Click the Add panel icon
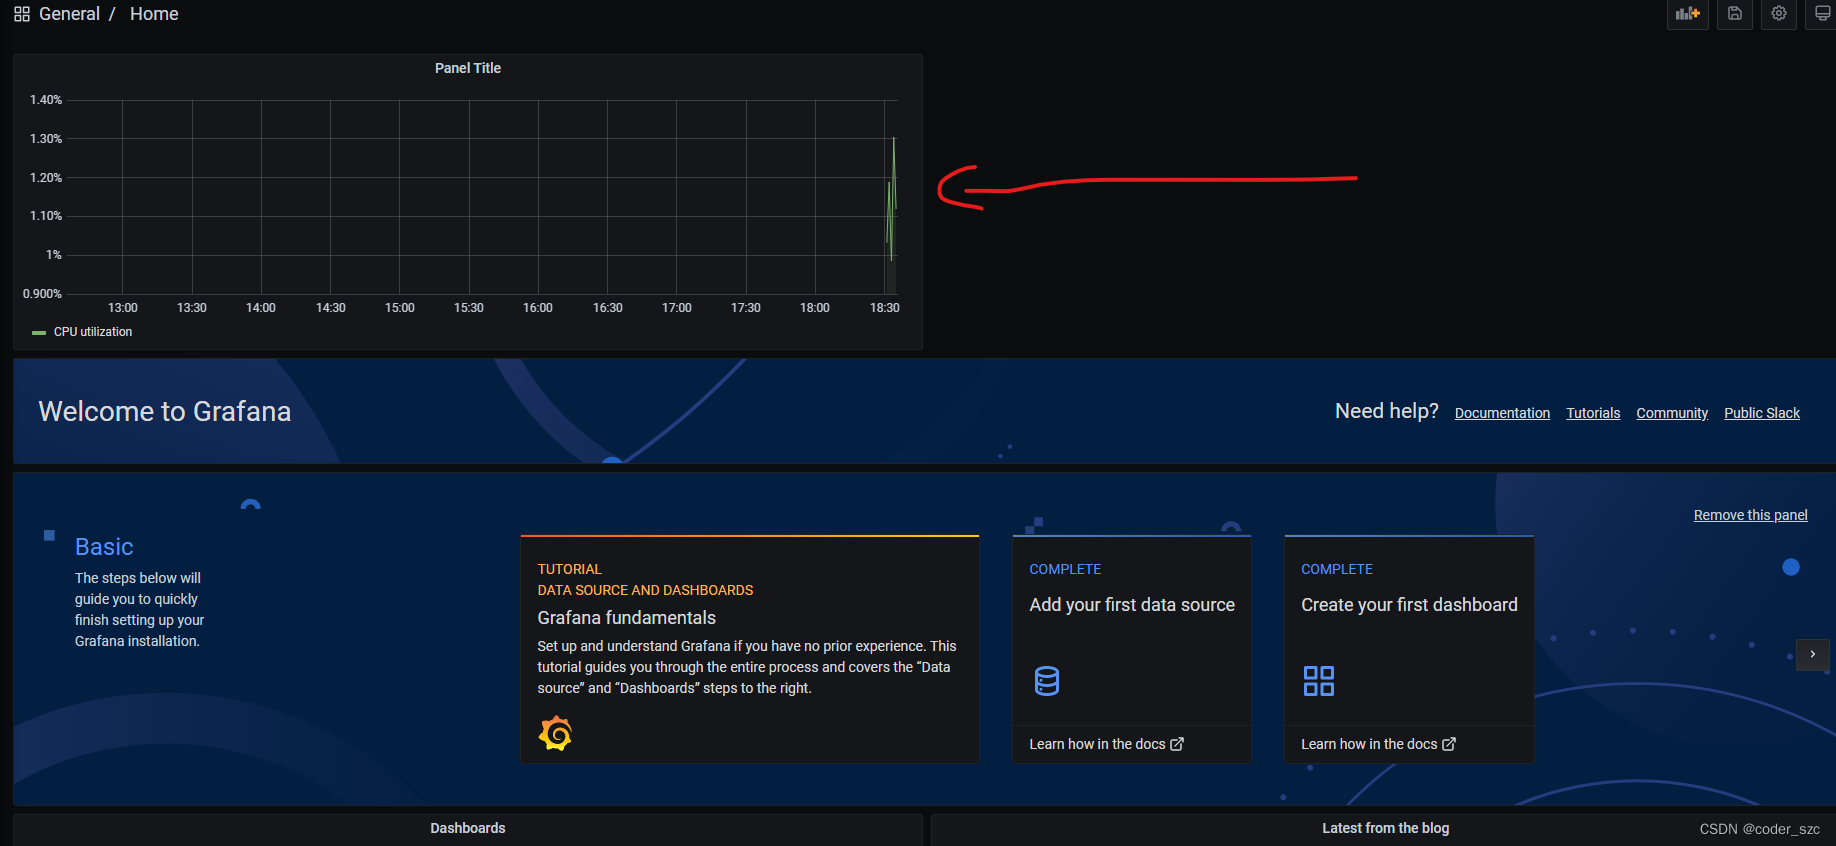The height and width of the screenshot is (846, 1836). point(1687,14)
